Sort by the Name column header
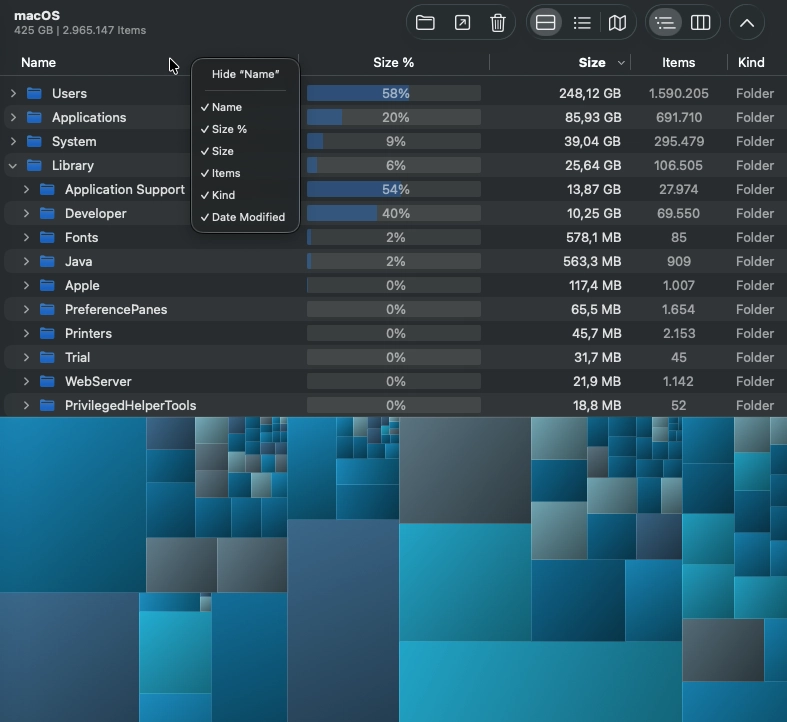Image resolution: width=787 pixels, height=722 pixels. coord(39,63)
